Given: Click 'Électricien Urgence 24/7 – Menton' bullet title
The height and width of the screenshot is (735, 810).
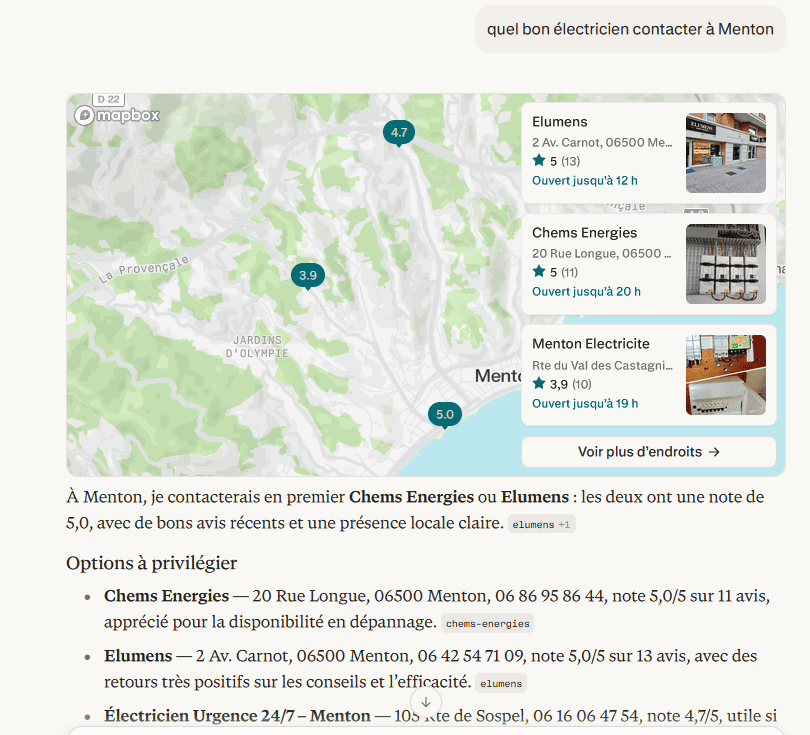Looking at the screenshot, I should 237,716.
